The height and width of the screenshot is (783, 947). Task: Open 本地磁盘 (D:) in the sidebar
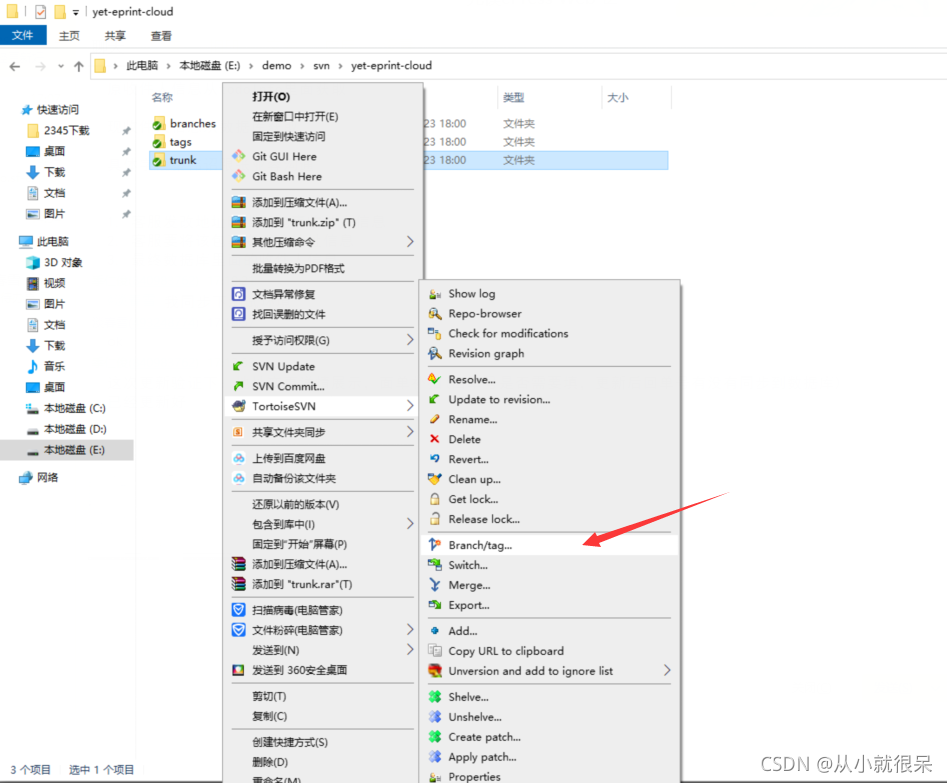pyautogui.click(x=75, y=429)
